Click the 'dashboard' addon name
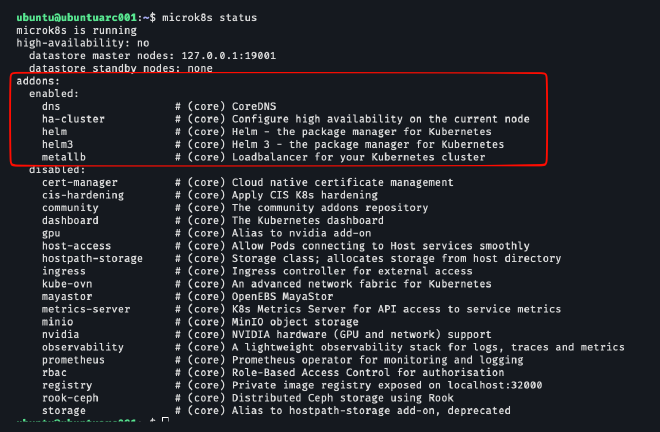 (x=69, y=221)
